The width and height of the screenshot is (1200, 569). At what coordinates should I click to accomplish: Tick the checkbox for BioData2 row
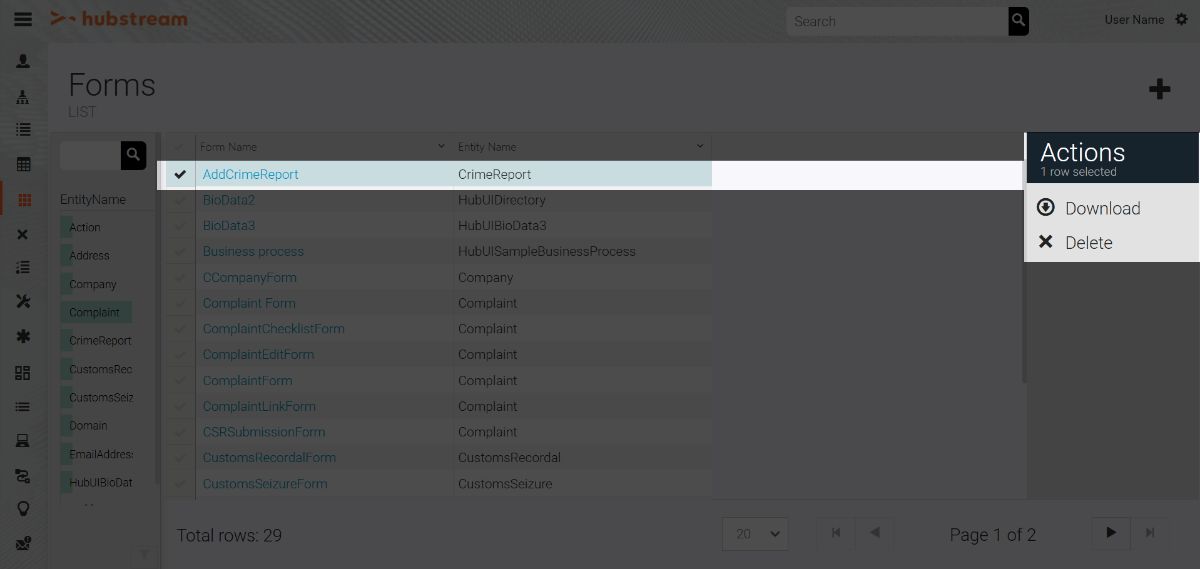tap(180, 200)
